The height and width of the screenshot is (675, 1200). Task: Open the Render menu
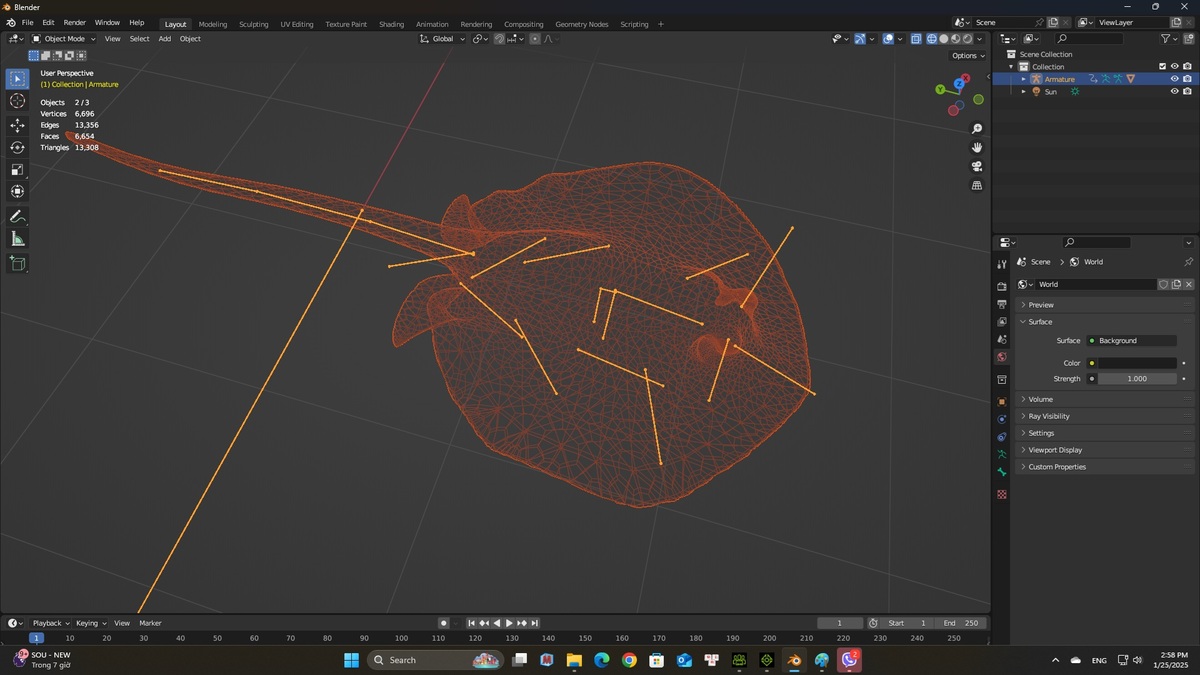click(75, 22)
